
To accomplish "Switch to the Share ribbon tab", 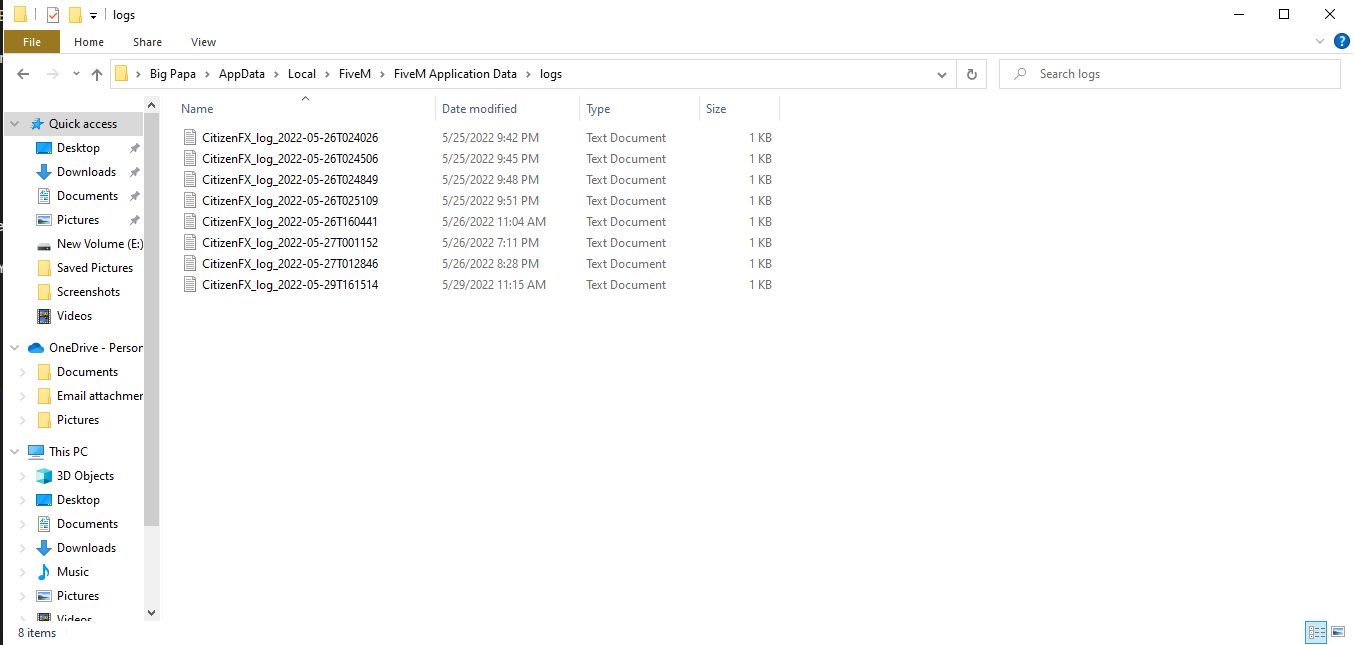I will [147, 42].
